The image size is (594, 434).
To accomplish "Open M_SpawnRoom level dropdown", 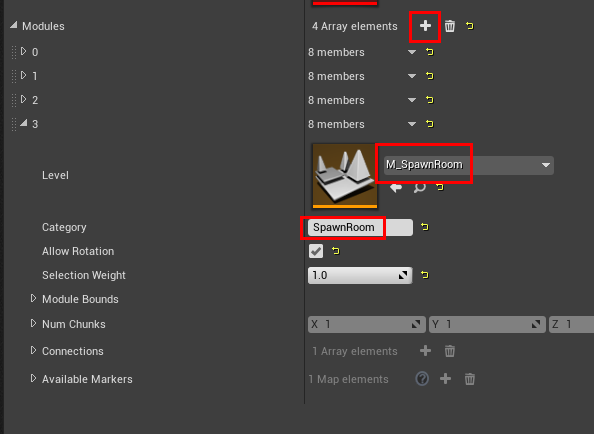I will point(469,165).
